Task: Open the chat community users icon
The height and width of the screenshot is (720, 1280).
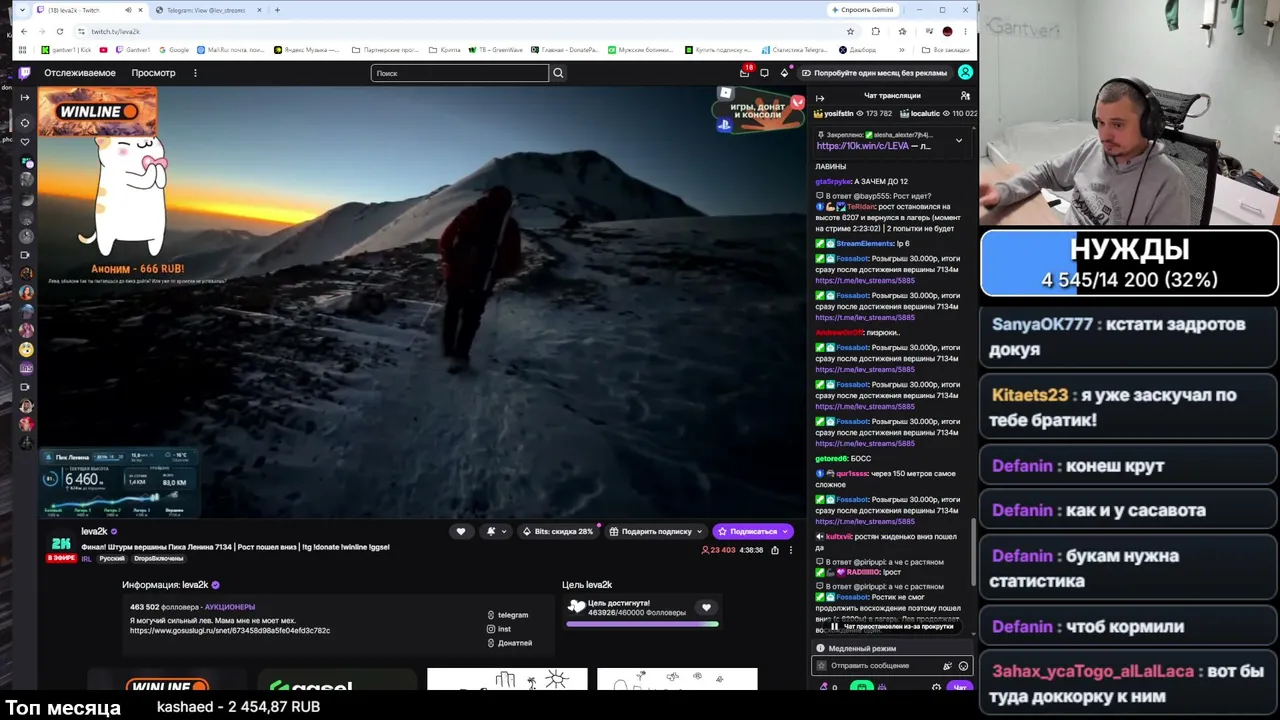Action: coord(965,96)
